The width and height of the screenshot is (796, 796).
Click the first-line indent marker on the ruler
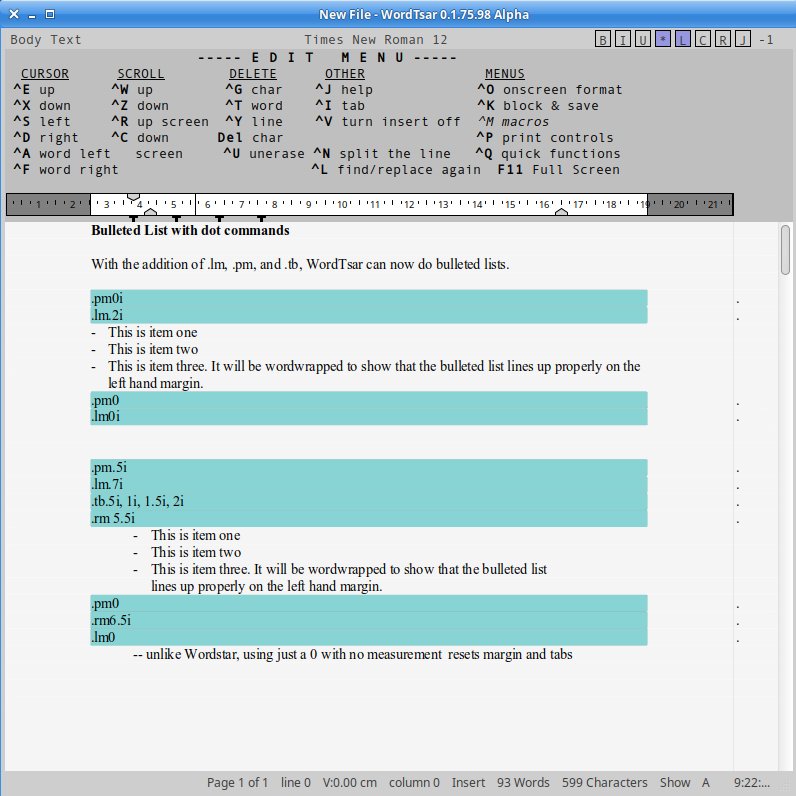pos(134,196)
